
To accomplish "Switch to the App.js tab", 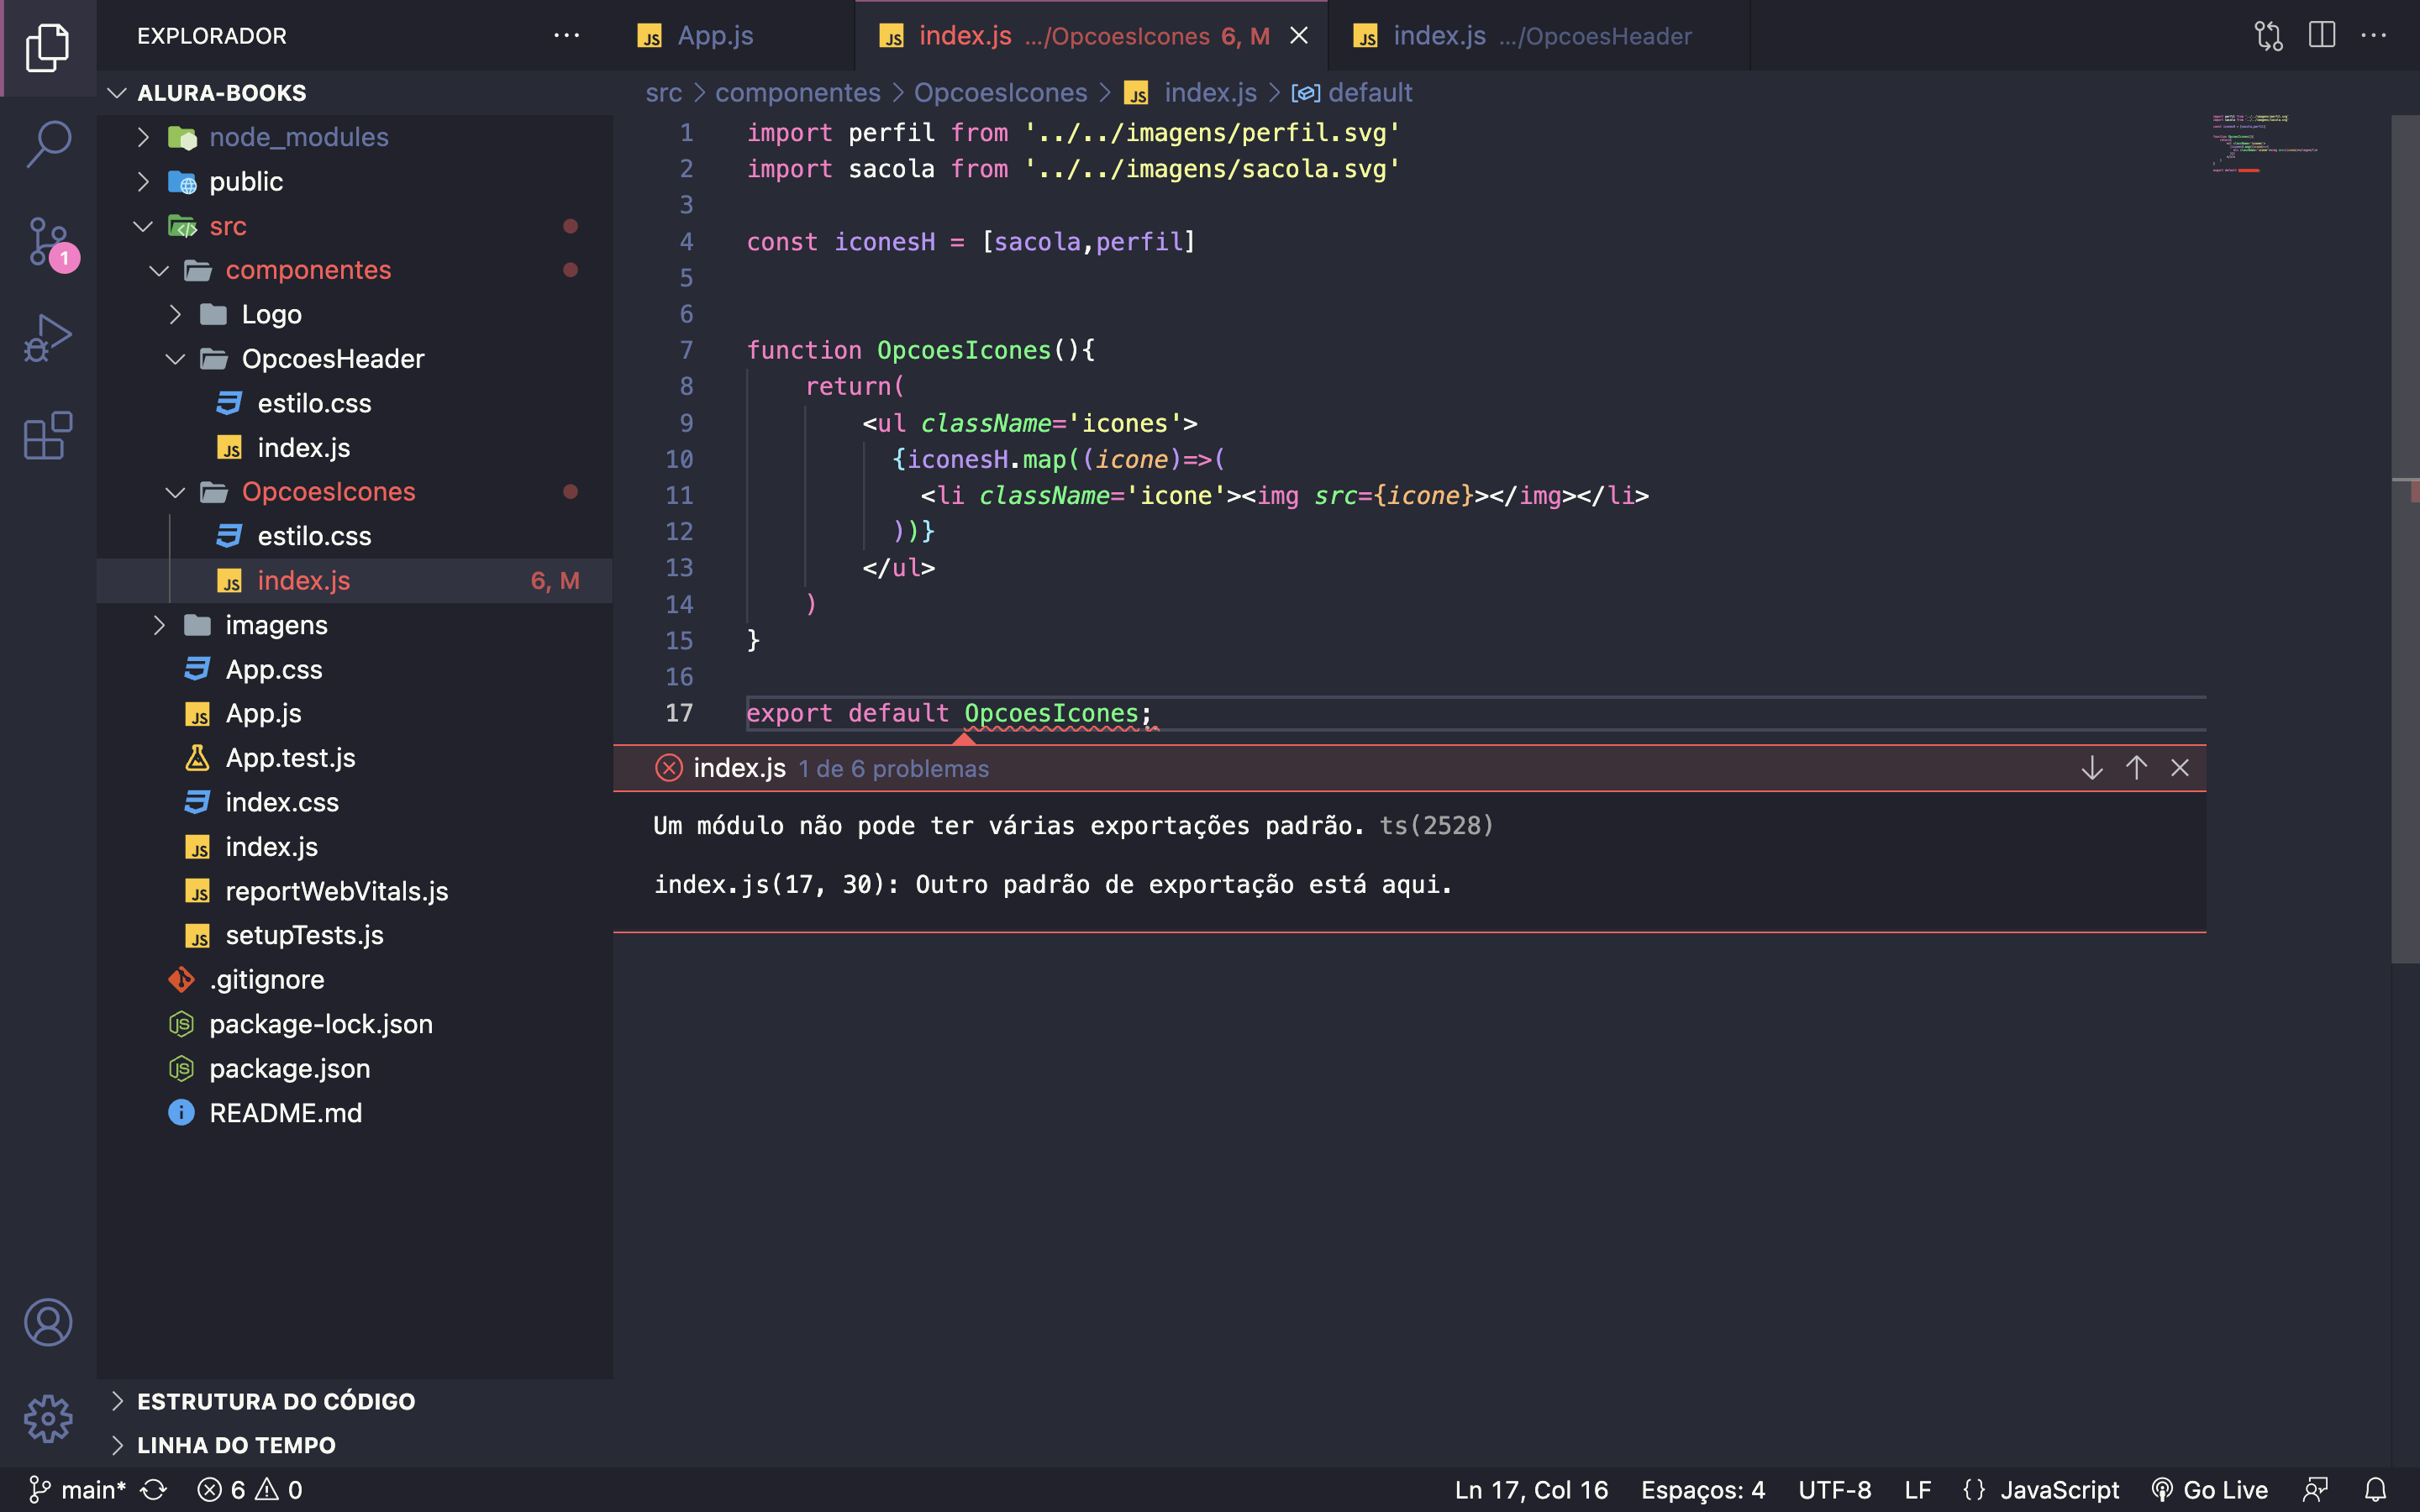I will pos(735,36).
